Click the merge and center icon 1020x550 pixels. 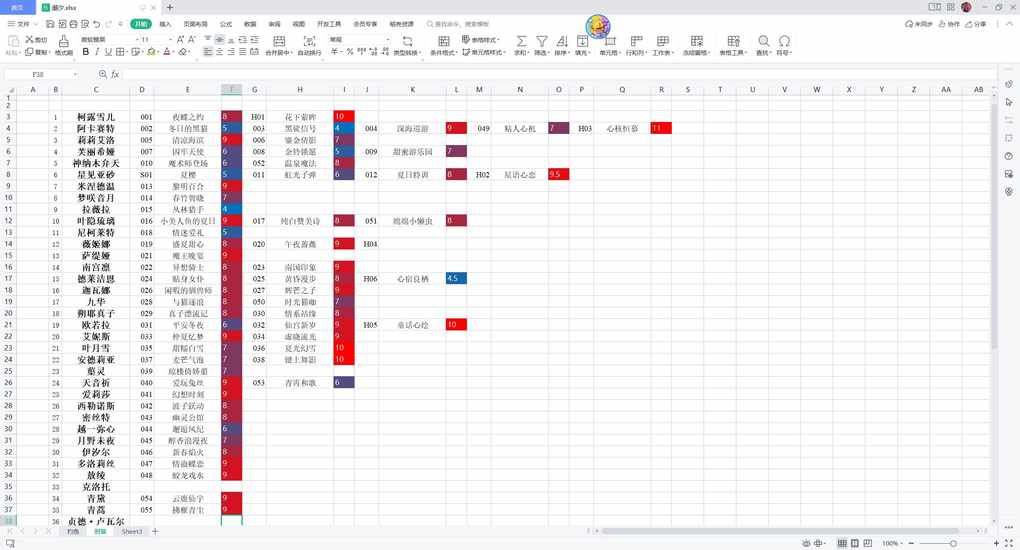pyautogui.click(x=279, y=41)
